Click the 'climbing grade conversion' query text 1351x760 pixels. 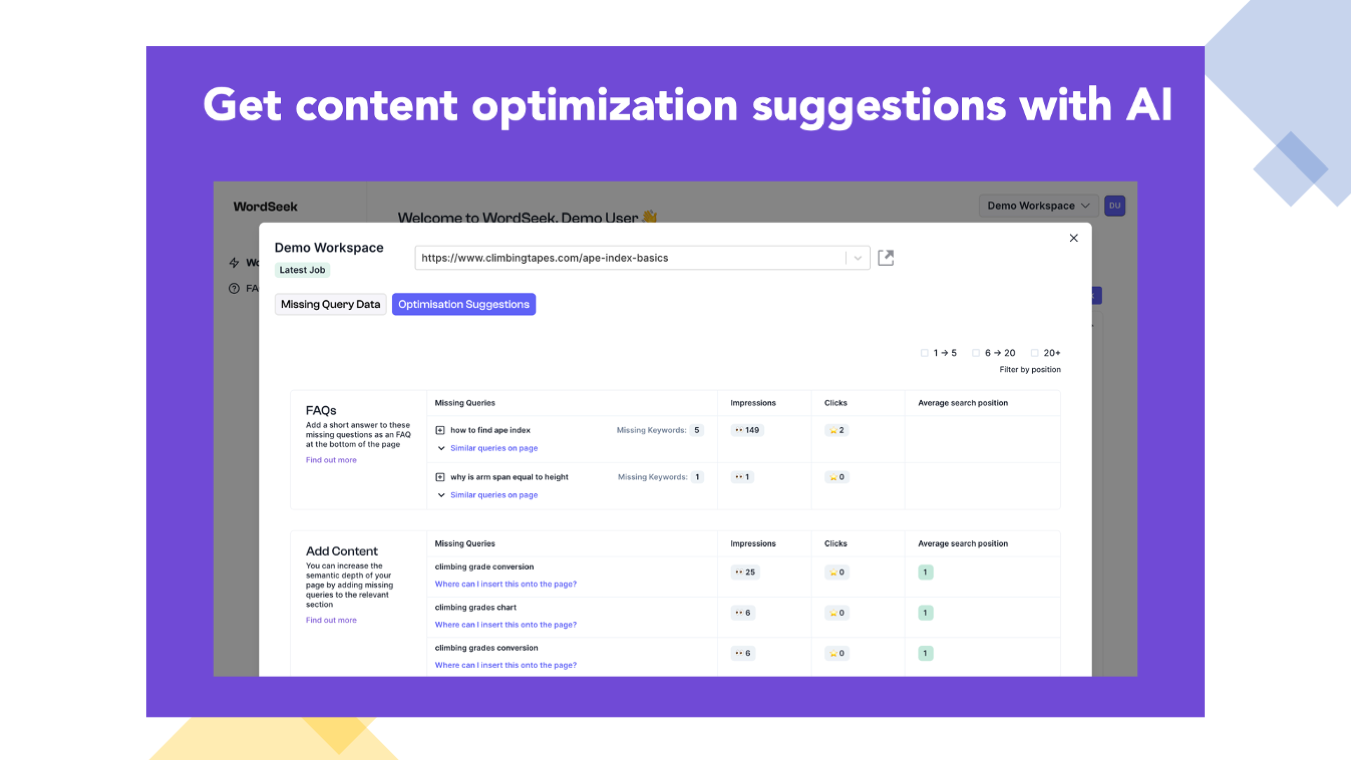pyautogui.click(x=484, y=567)
